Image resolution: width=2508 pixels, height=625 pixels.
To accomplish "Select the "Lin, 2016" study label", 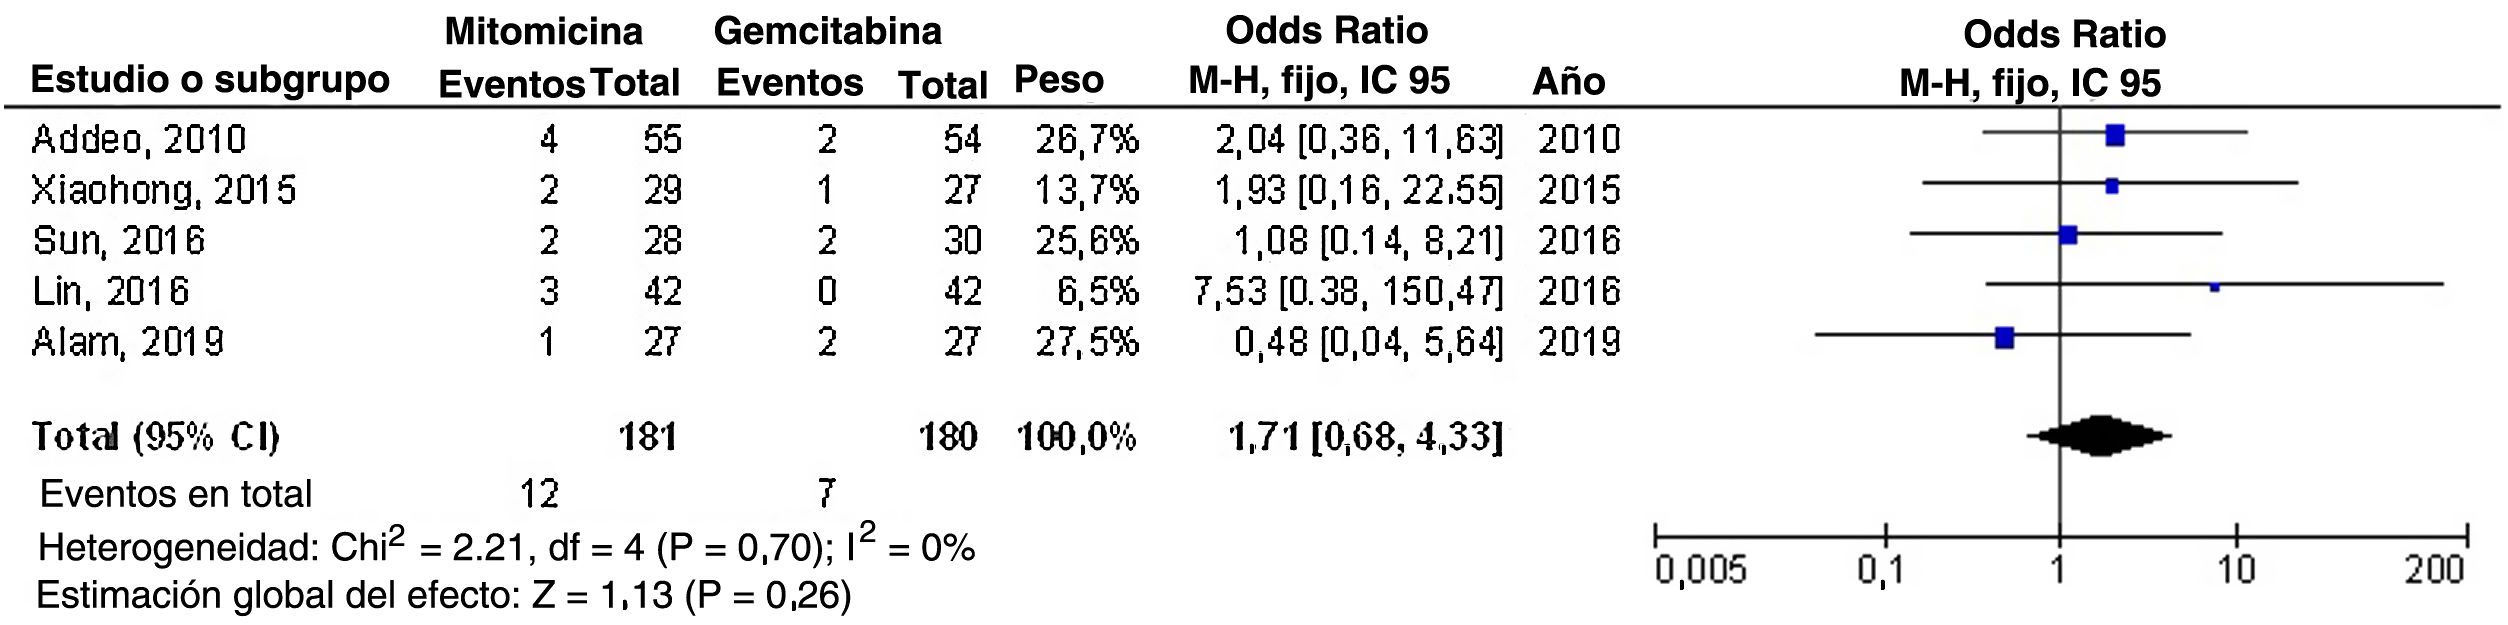I will 110,292.
